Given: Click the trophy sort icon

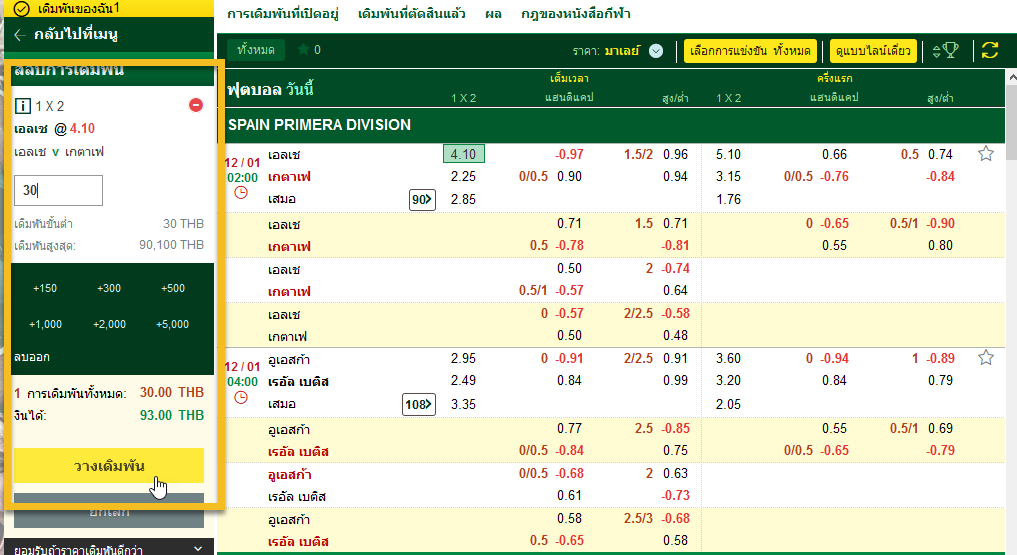Looking at the screenshot, I should pos(945,50).
